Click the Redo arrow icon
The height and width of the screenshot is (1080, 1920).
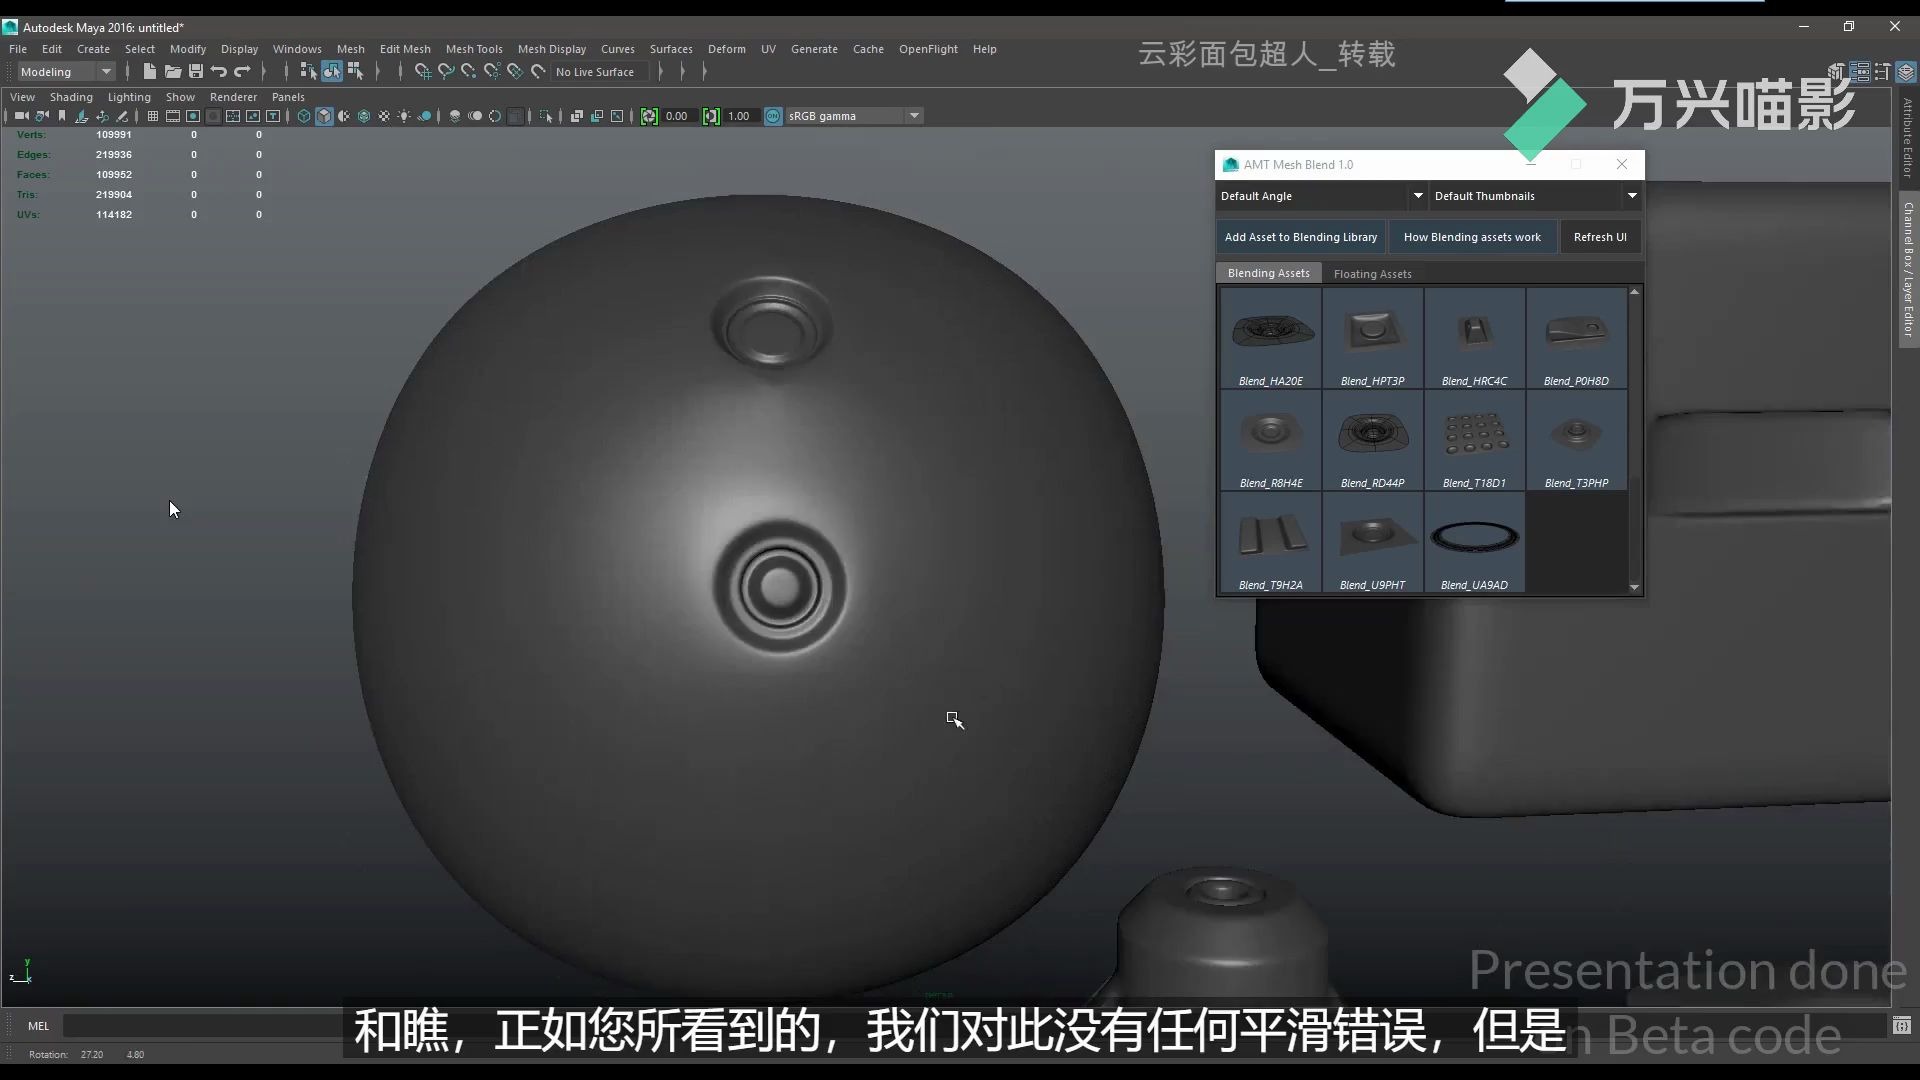(242, 71)
